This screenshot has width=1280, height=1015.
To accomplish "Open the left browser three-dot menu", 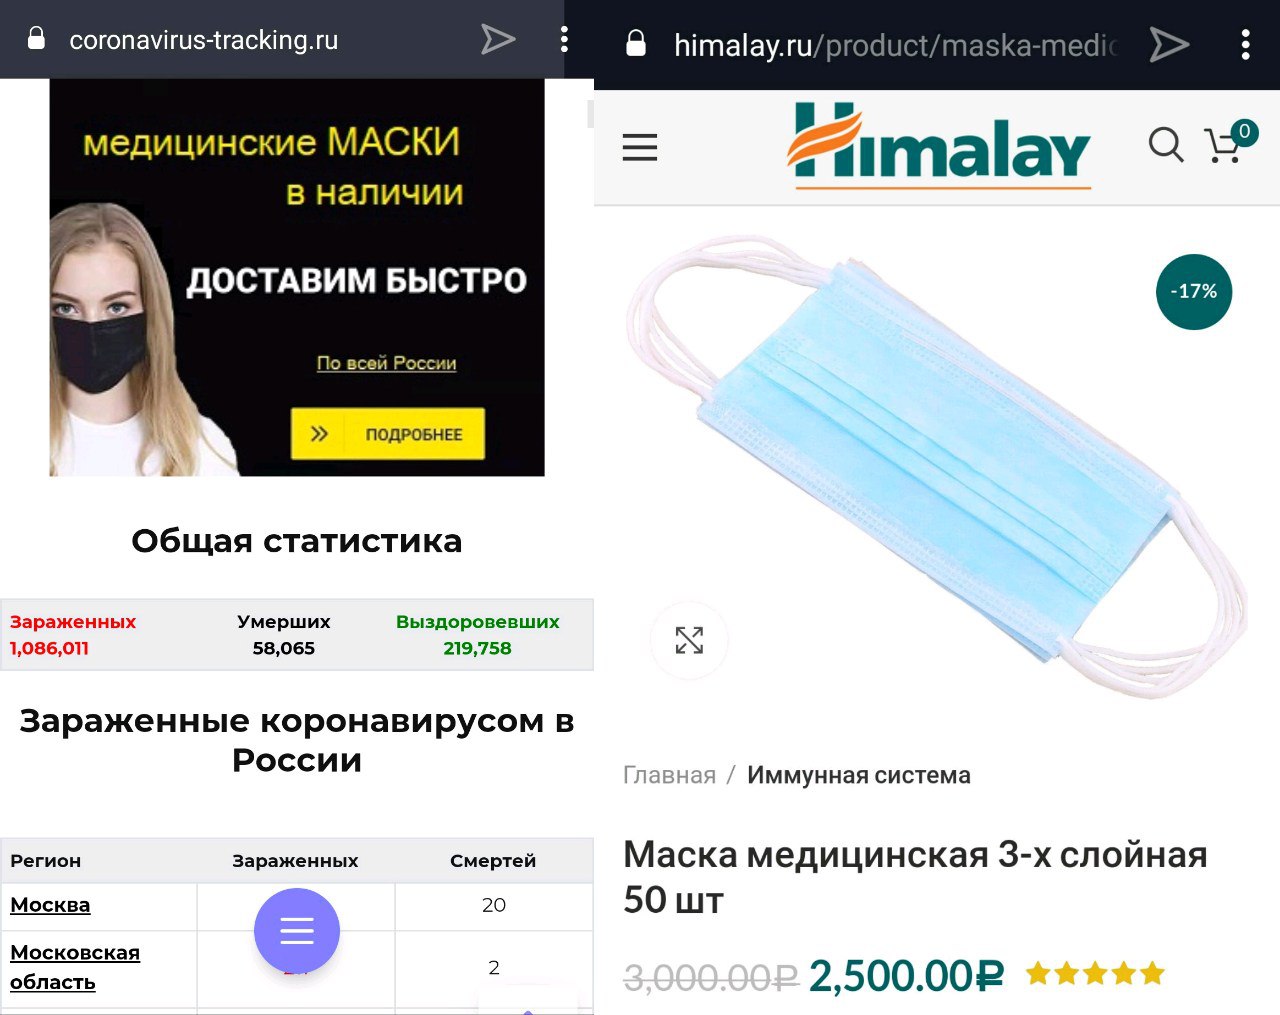I will point(564,39).
